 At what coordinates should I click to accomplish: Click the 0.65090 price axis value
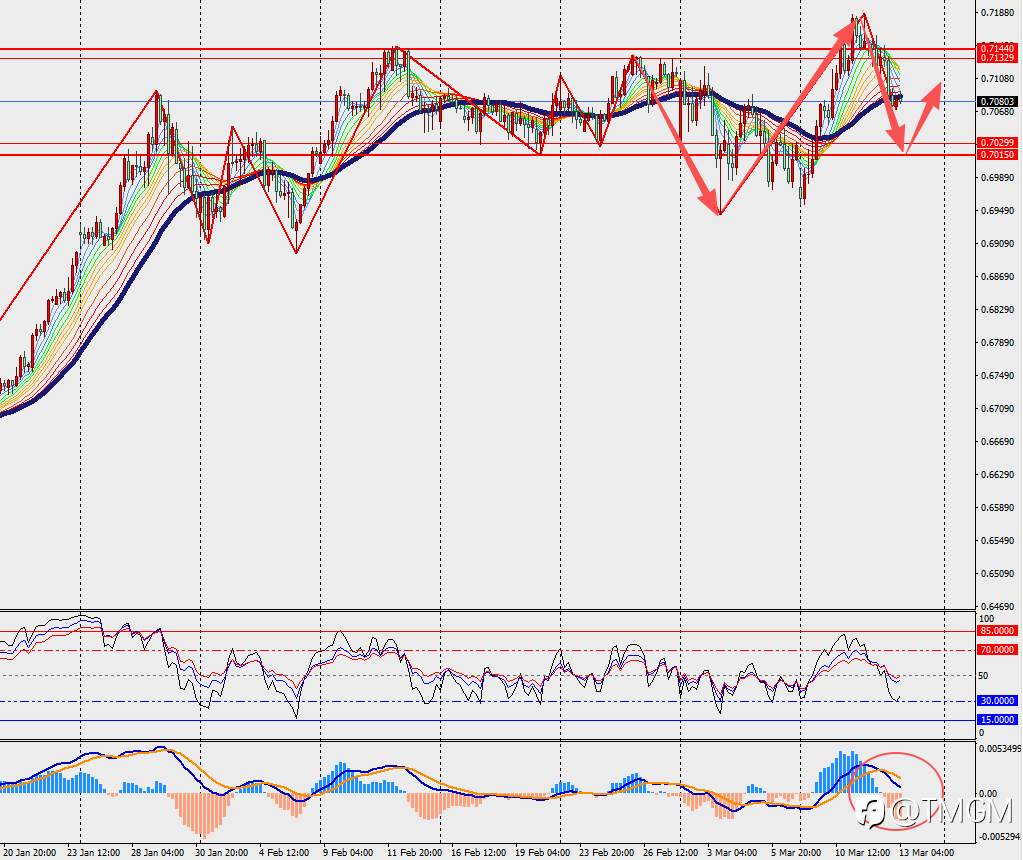click(x=998, y=574)
